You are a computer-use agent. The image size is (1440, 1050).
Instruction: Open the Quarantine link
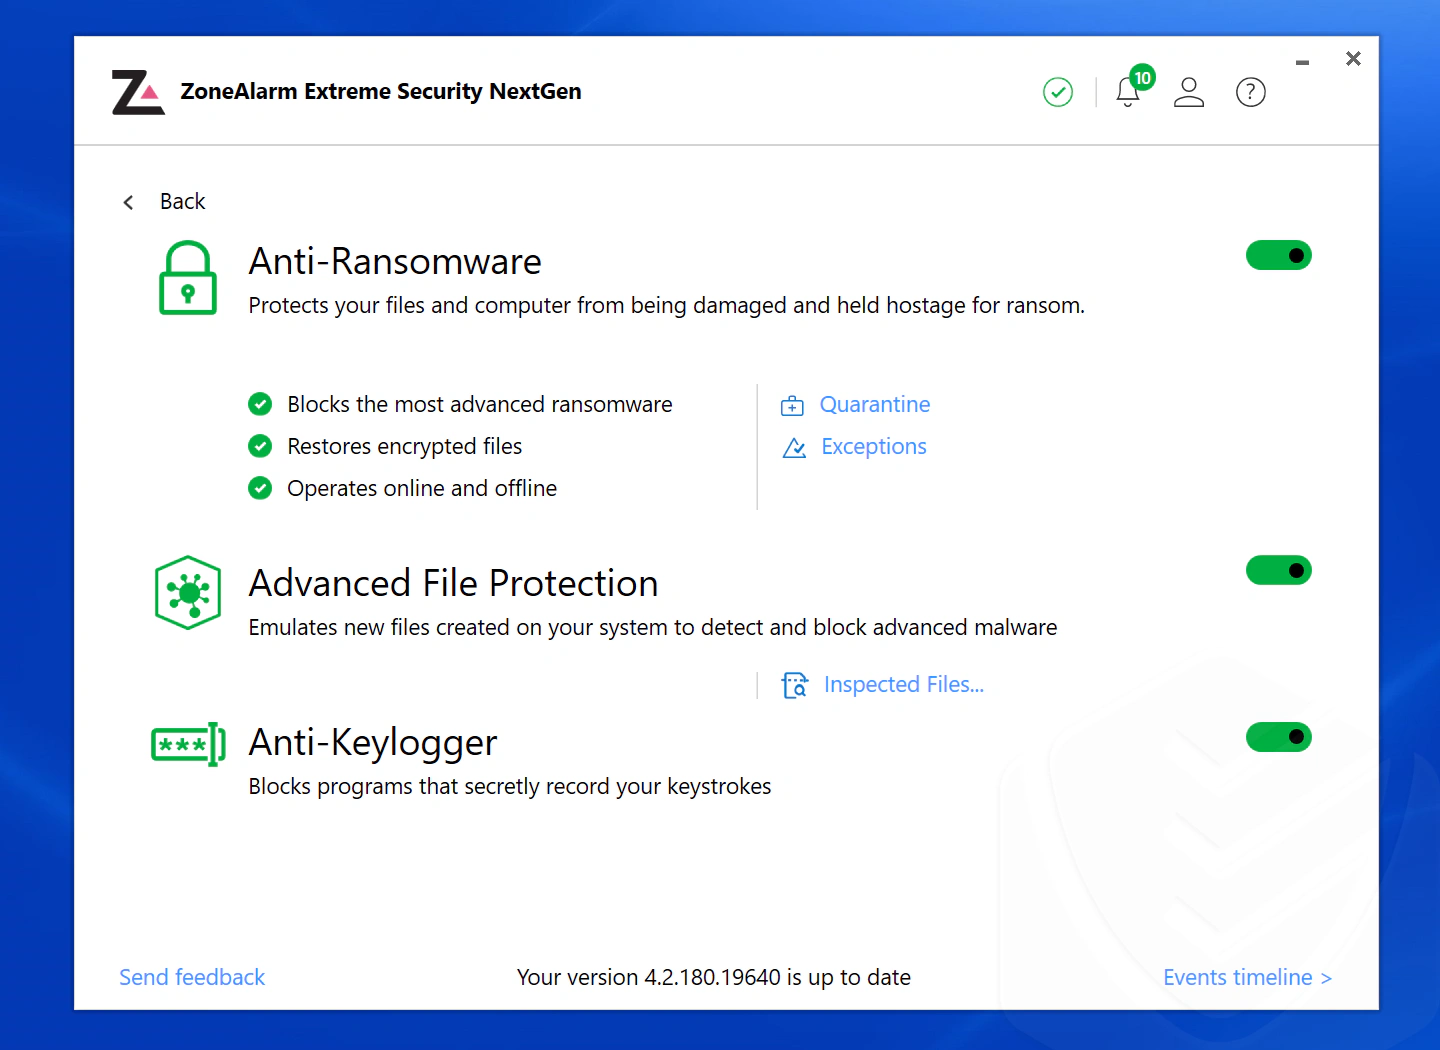[x=875, y=404]
